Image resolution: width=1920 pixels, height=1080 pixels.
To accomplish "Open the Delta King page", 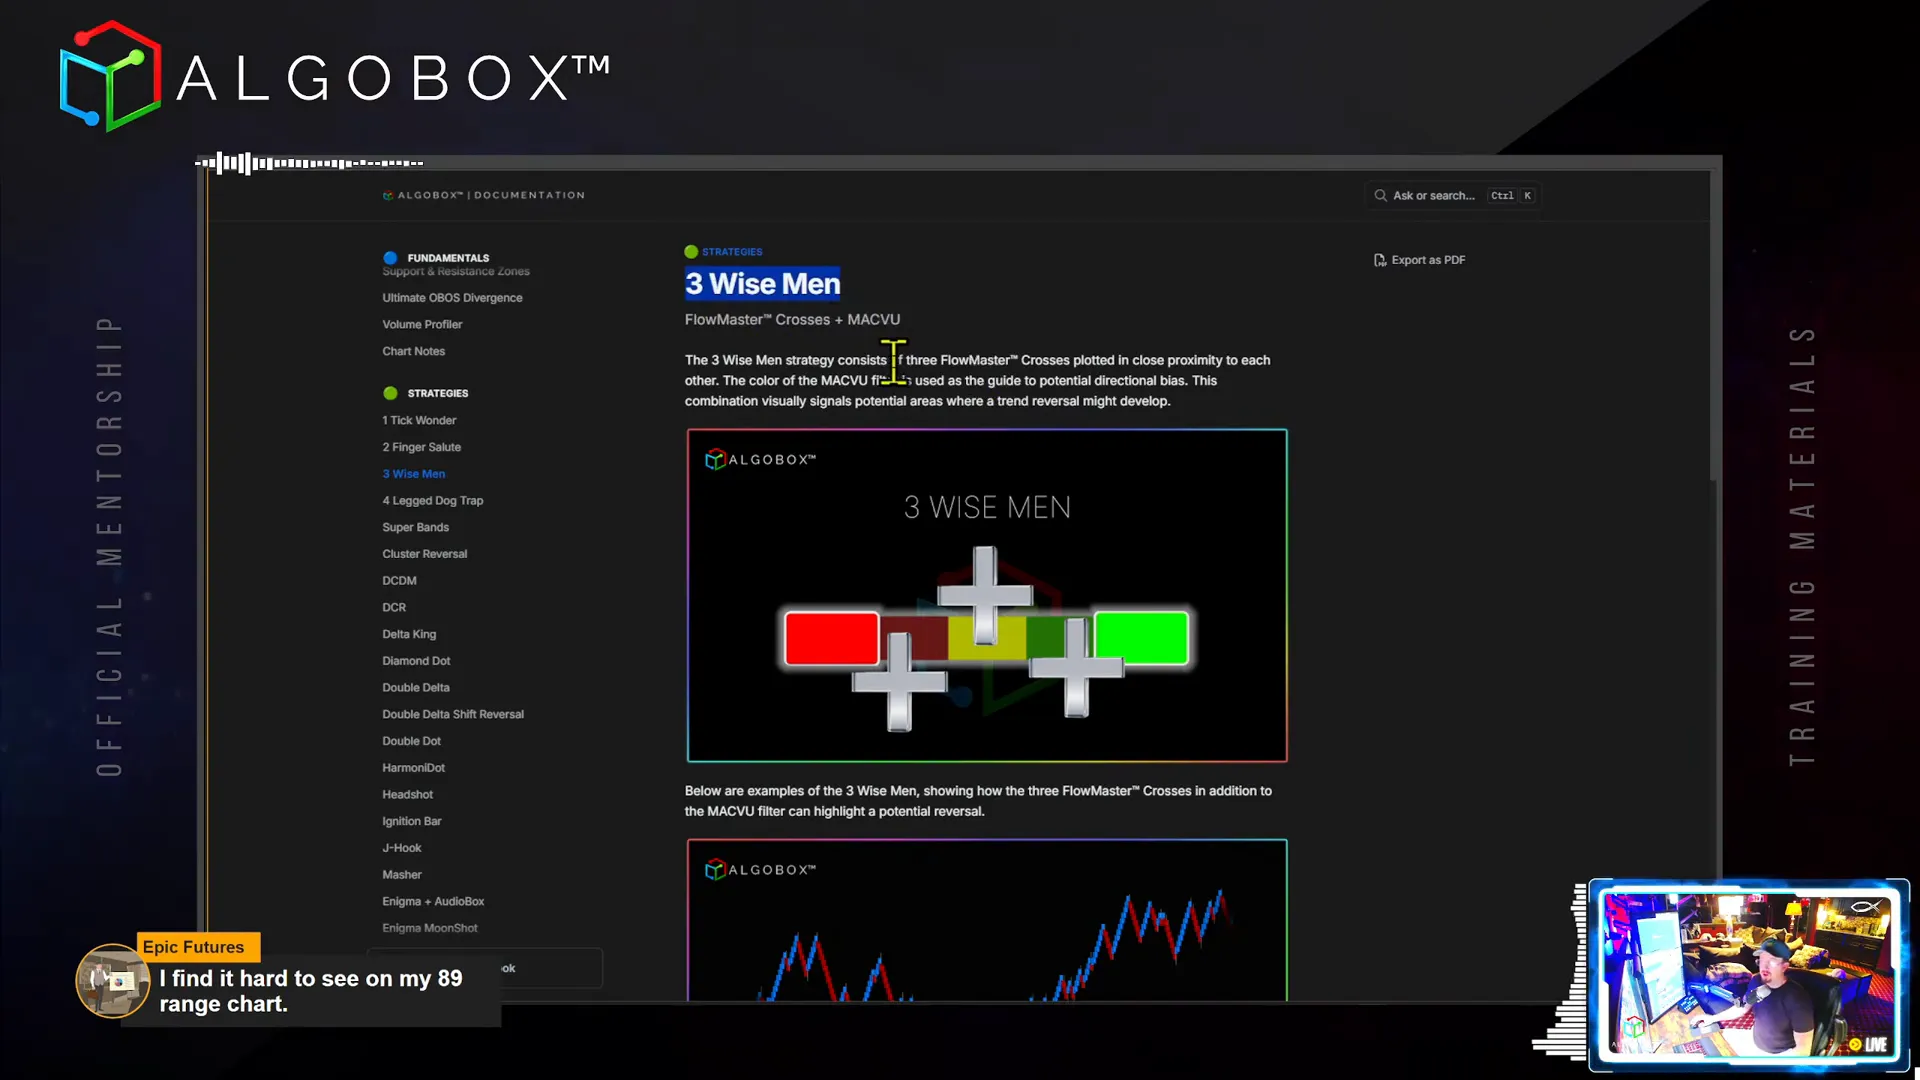I will pyautogui.click(x=409, y=635).
